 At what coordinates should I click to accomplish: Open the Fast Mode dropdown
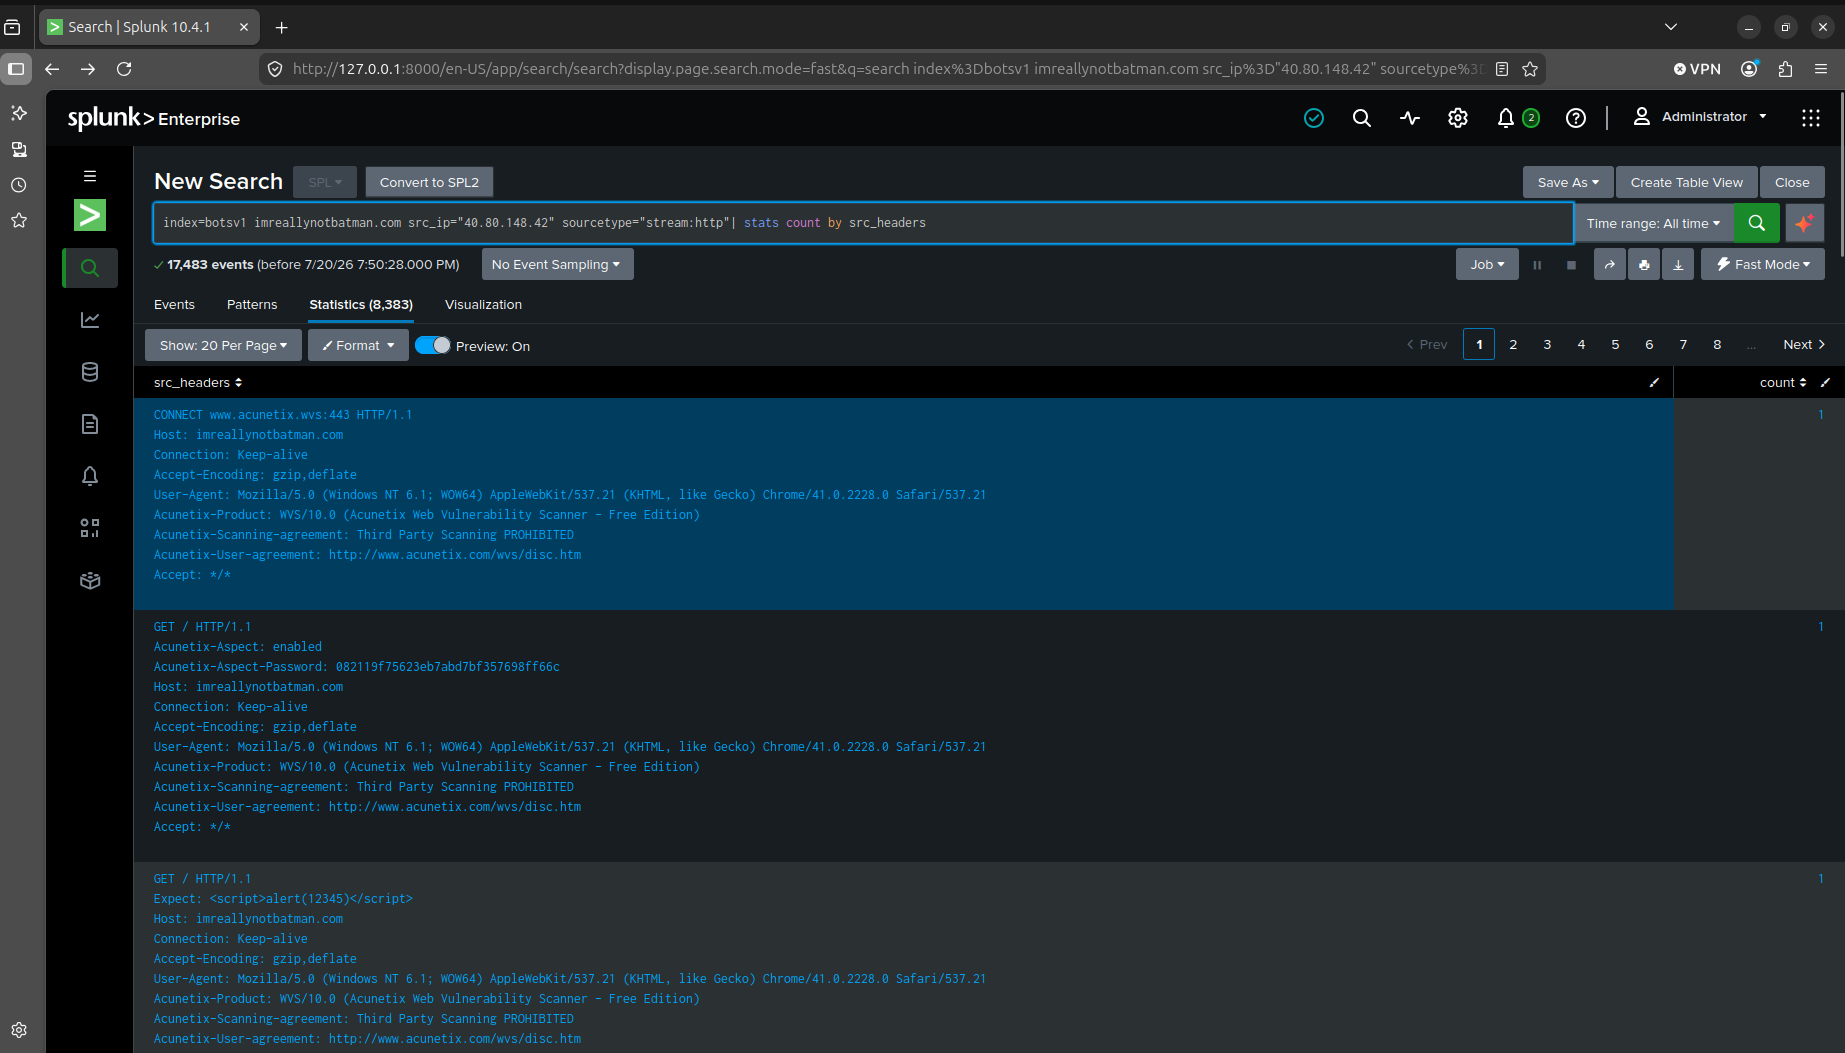[x=1763, y=265]
